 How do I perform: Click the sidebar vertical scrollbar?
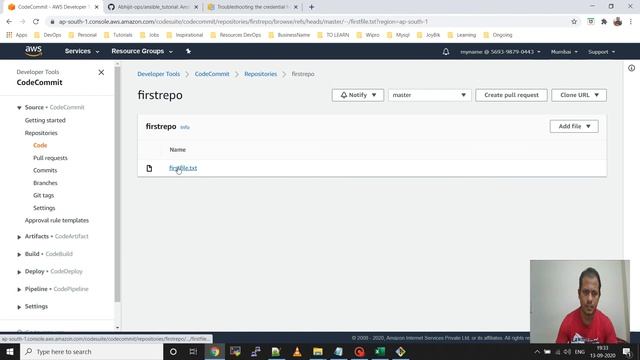click(x=118, y=184)
